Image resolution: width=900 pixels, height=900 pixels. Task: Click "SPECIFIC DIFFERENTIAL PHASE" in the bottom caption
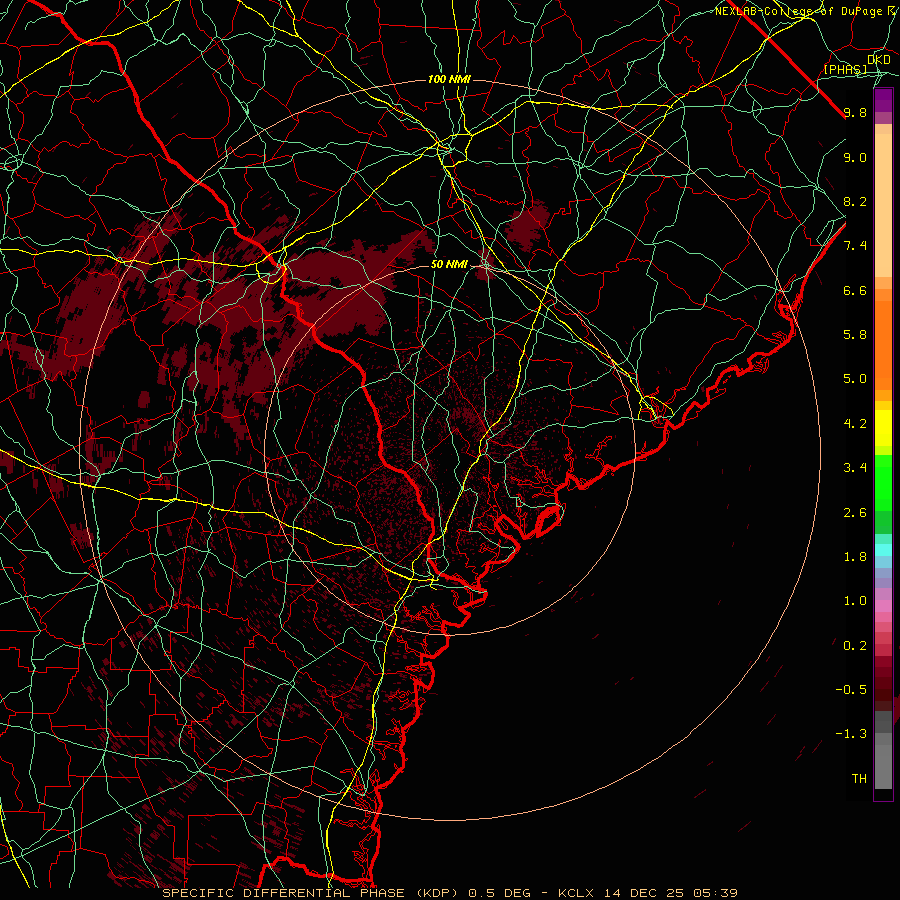(x=284, y=893)
